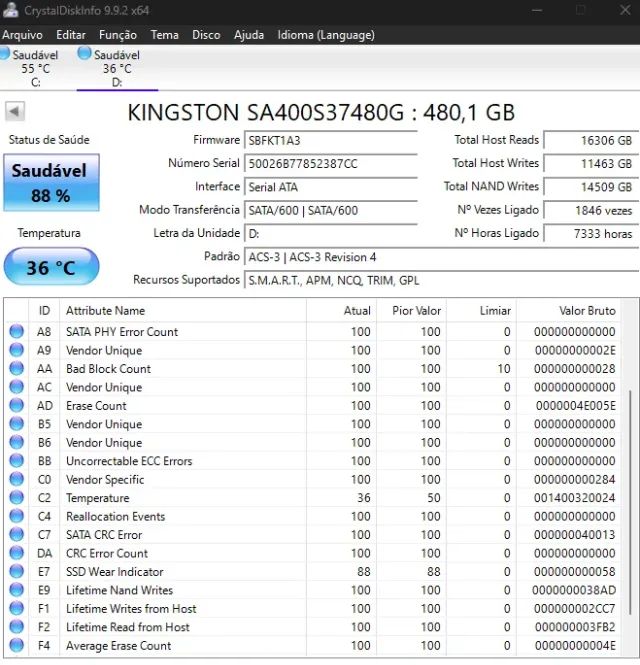This screenshot has height=665, width=640.
Task: Click the raw value 000000040013
Action: pyautogui.click(x=575, y=535)
